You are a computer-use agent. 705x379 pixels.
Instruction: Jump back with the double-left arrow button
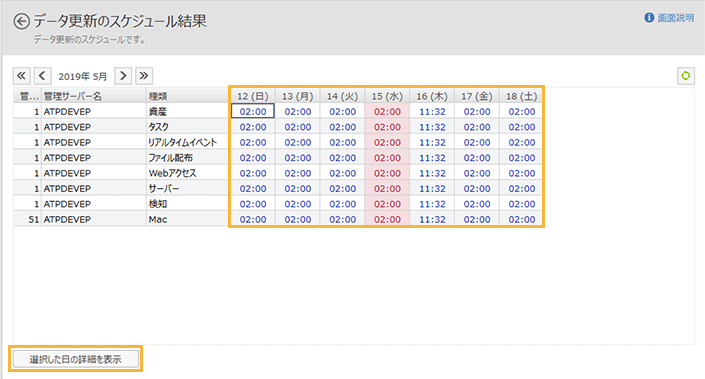22,76
